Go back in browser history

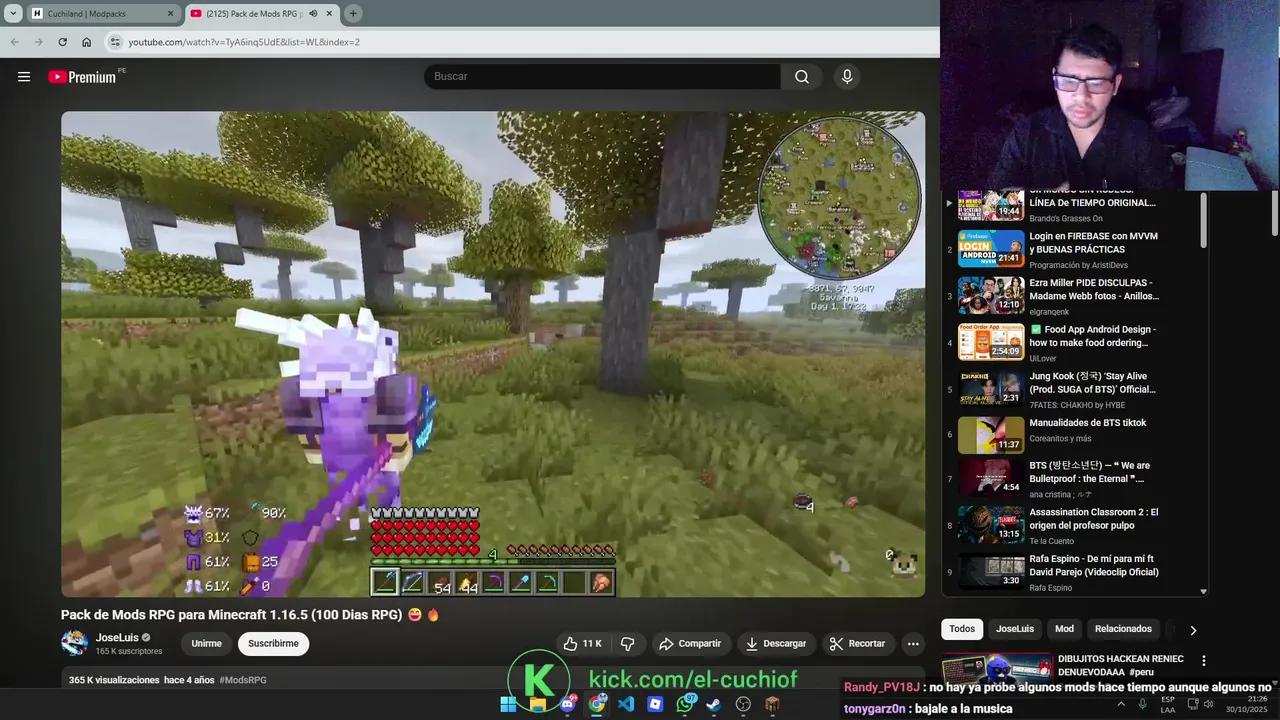coord(14,42)
